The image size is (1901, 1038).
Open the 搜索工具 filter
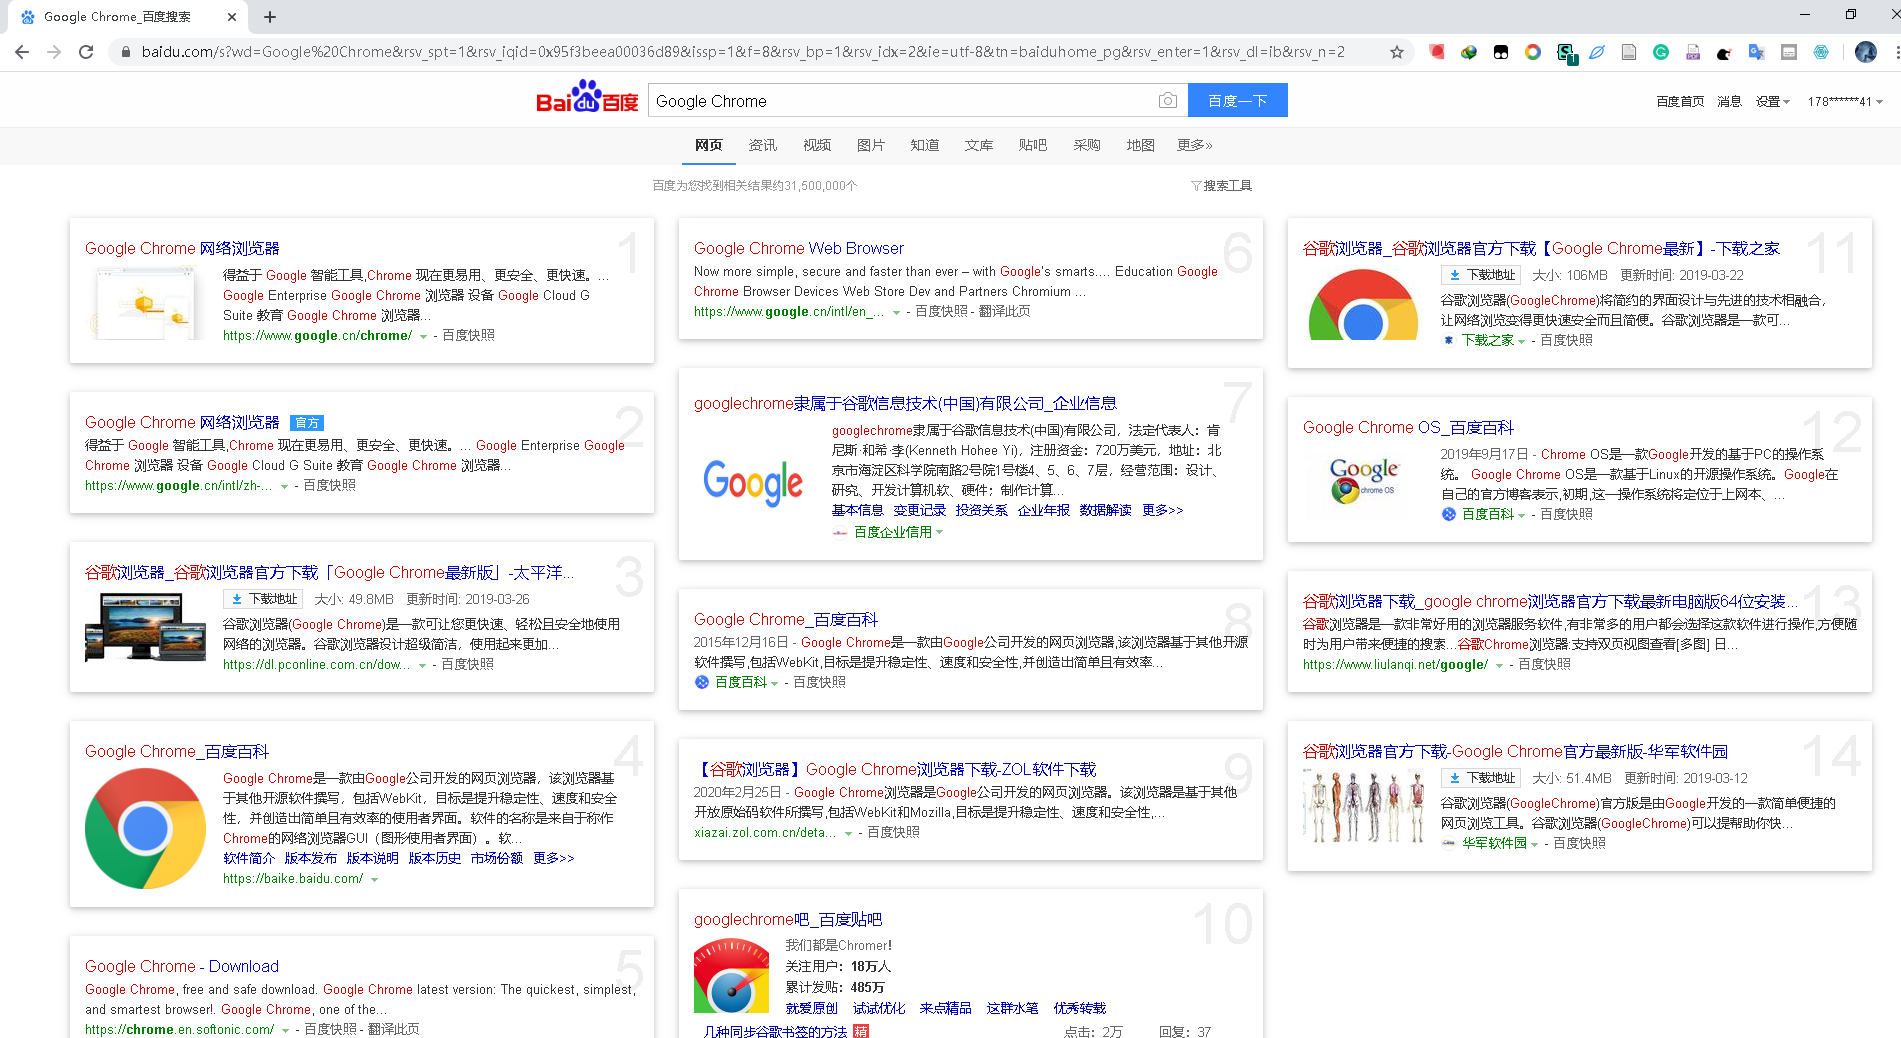click(1222, 186)
